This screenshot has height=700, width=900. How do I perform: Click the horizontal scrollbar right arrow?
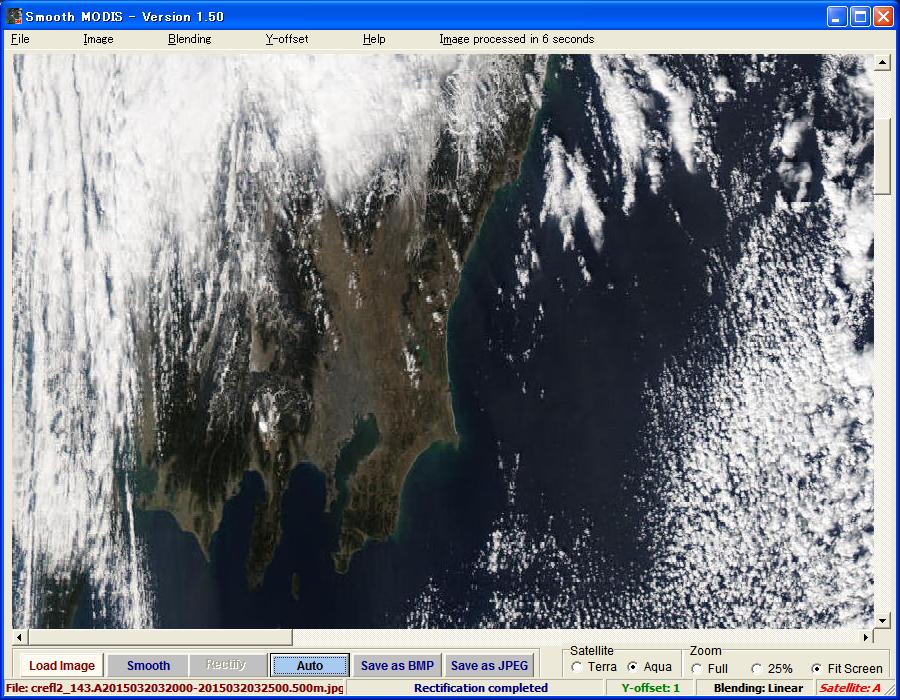point(866,637)
